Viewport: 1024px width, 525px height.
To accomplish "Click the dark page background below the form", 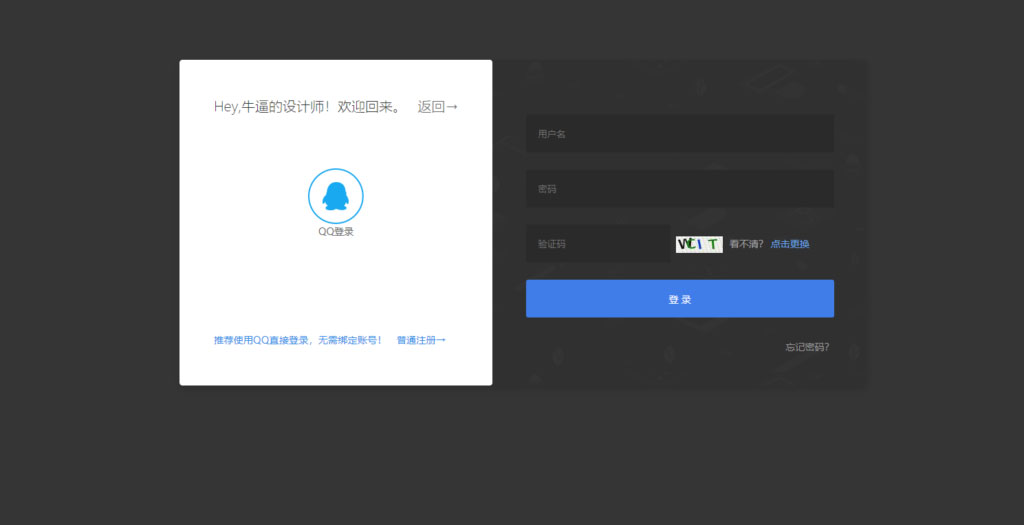I will pos(512,460).
